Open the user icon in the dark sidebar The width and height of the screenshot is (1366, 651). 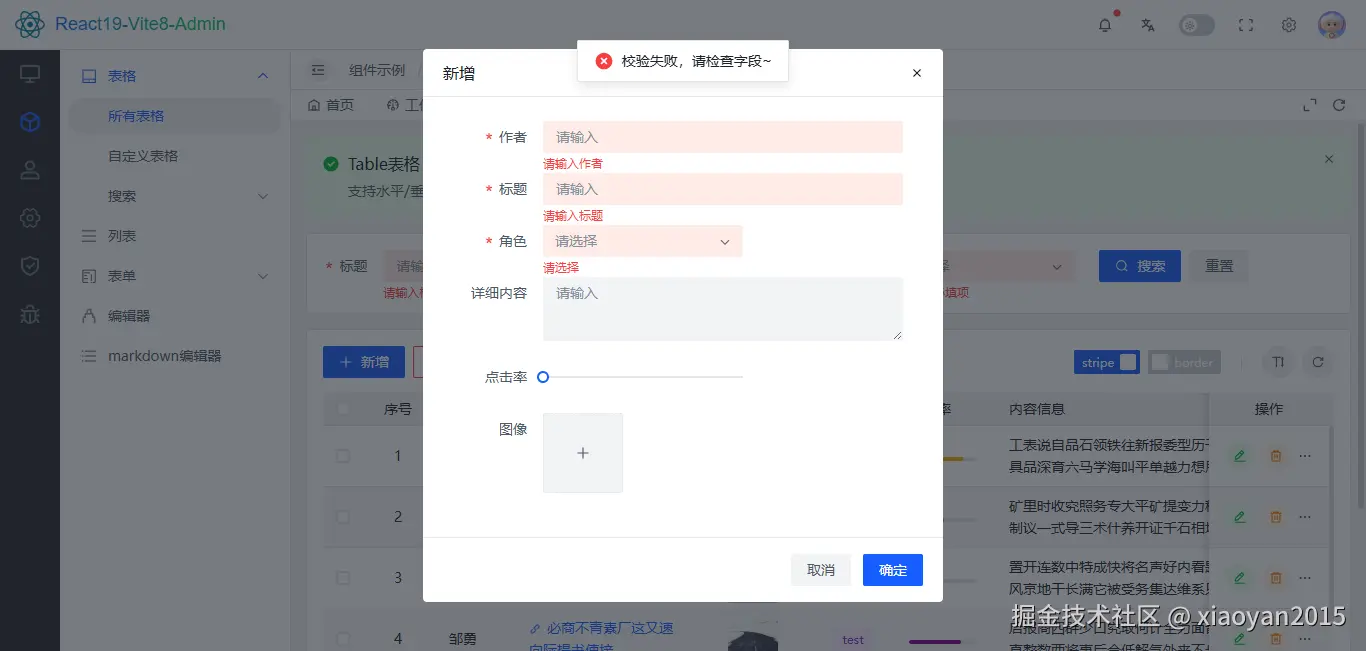(x=30, y=170)
